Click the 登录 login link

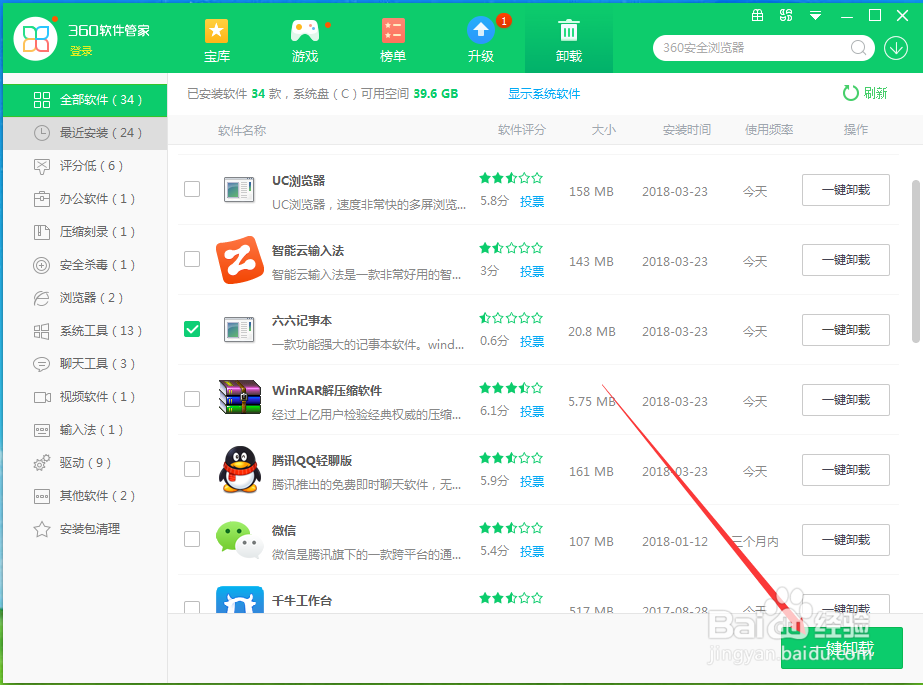coord(81,51)
